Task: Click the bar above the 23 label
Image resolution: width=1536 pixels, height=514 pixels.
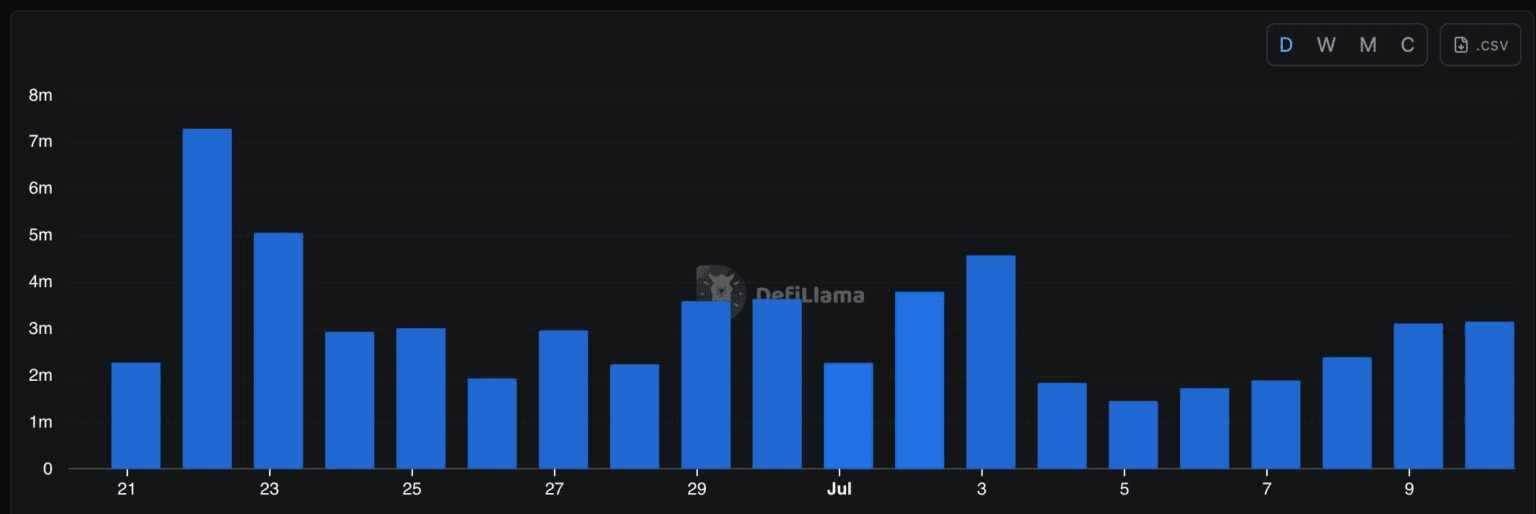Action: [278, 350]
